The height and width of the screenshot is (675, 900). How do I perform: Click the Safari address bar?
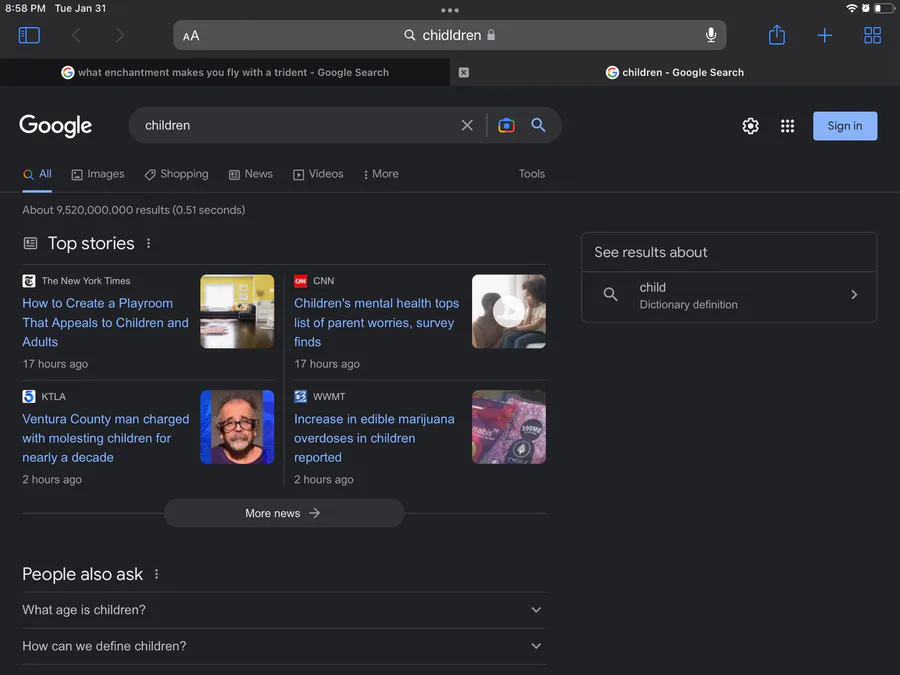[450, 35]
